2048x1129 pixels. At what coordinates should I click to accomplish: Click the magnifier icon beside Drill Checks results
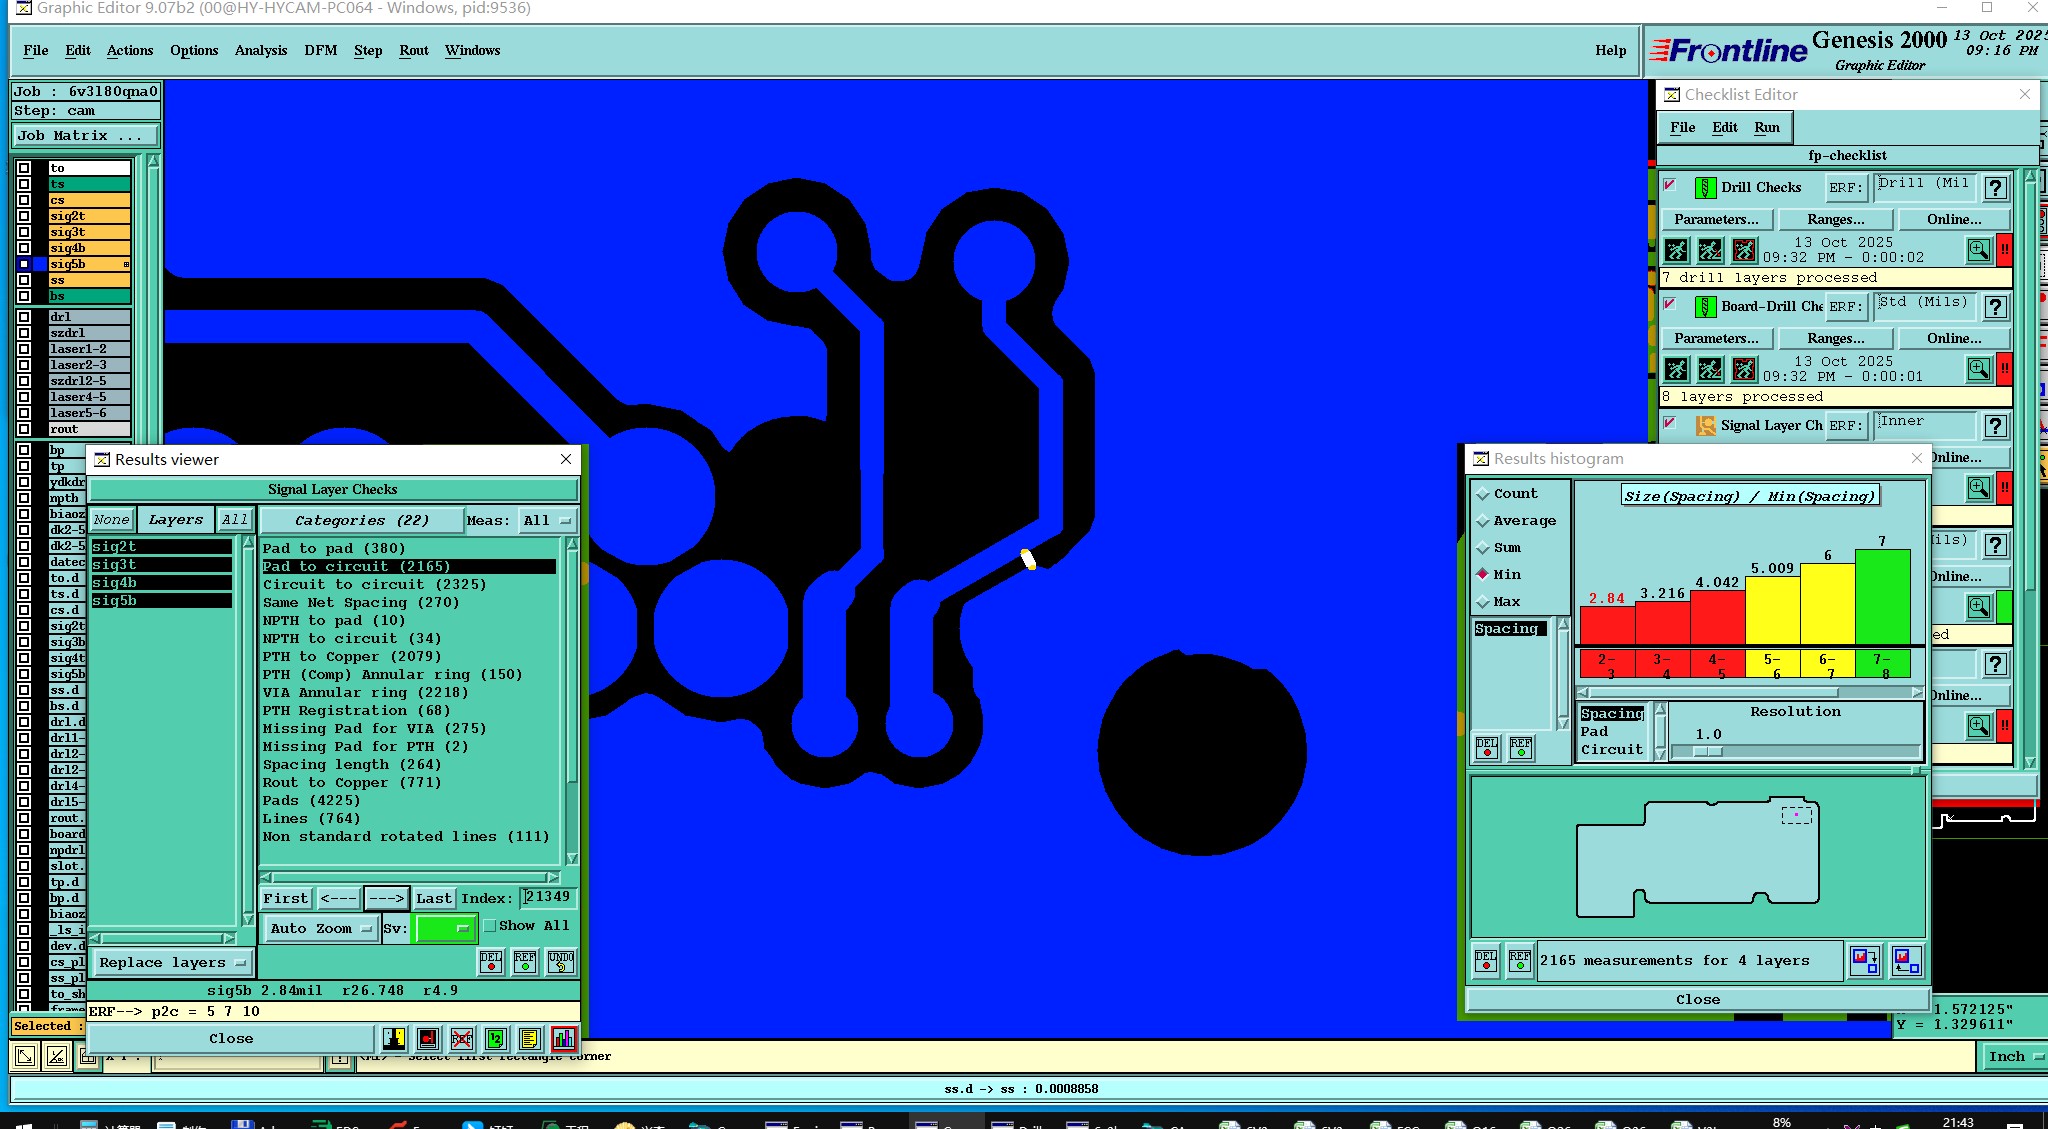(1978, 250)
